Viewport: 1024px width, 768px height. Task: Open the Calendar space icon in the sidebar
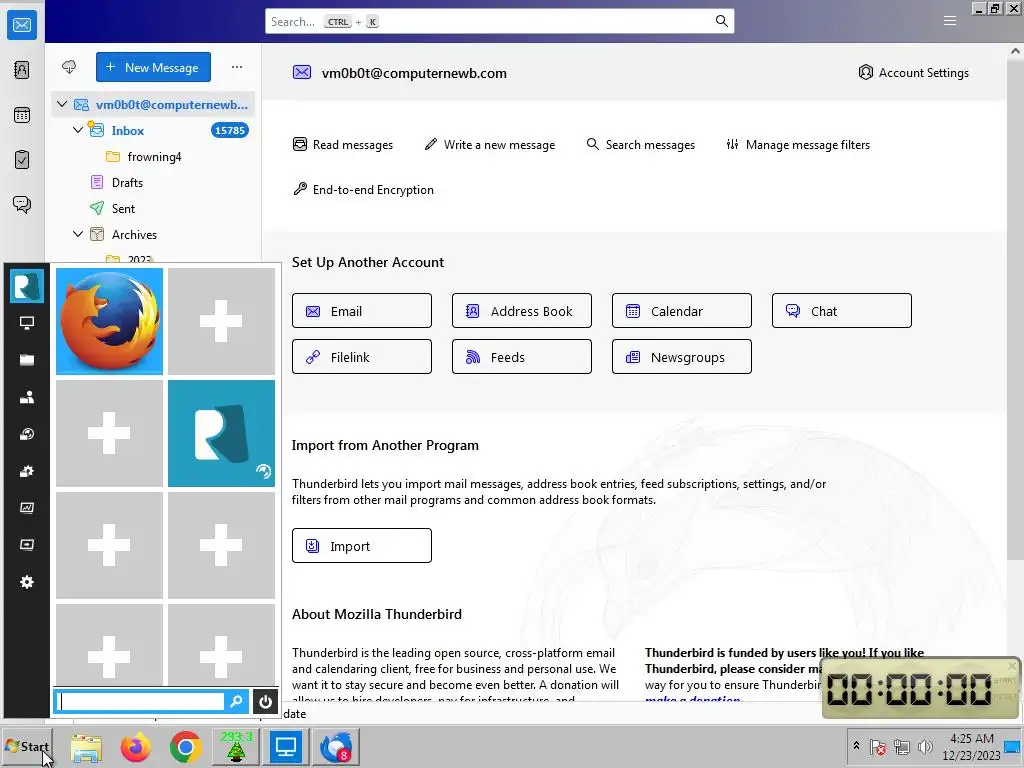point(22,115)
